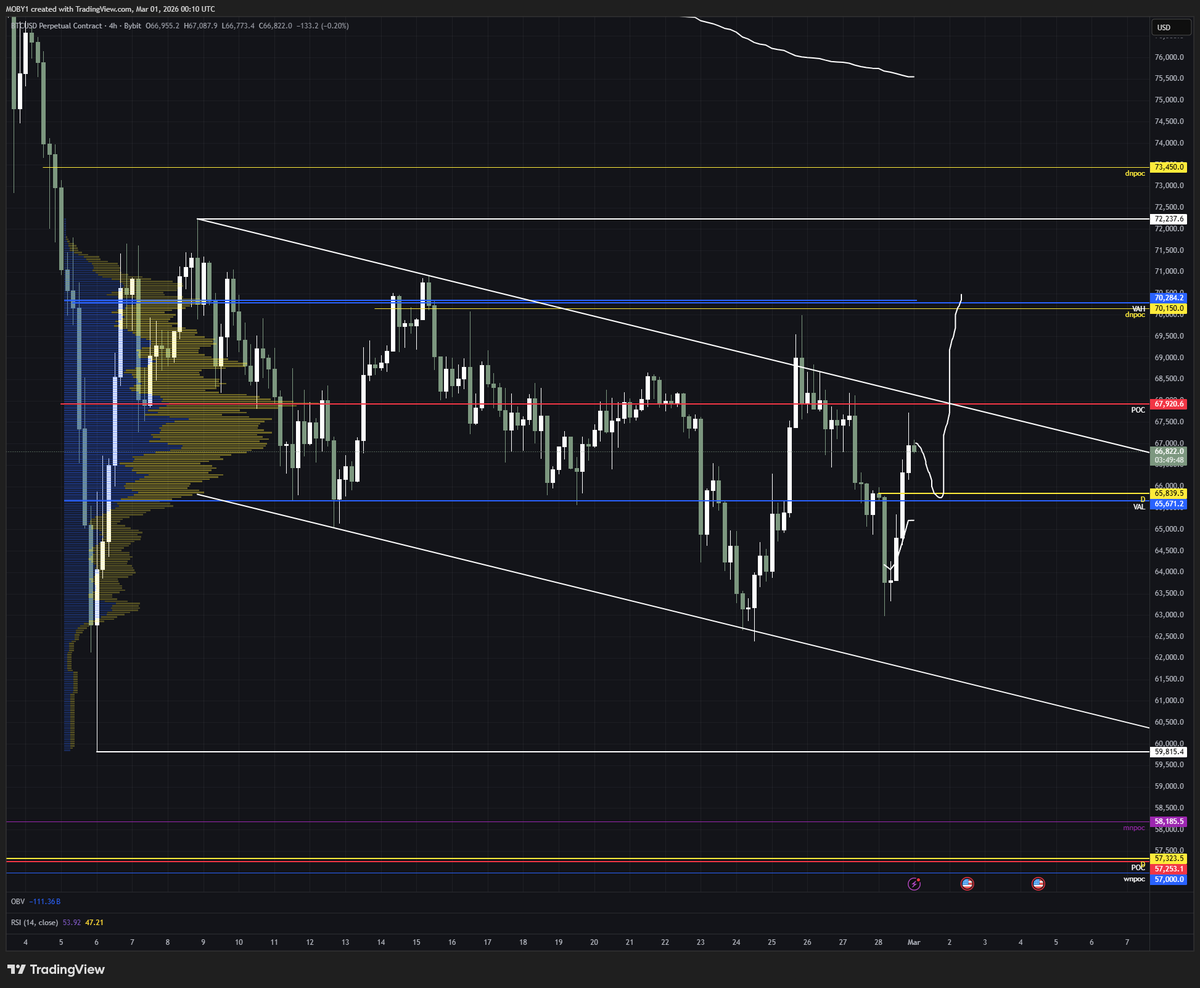This screenshot has height=988, width=1200.
Task: Click the 21 date label on time axis
Action: 629,942
